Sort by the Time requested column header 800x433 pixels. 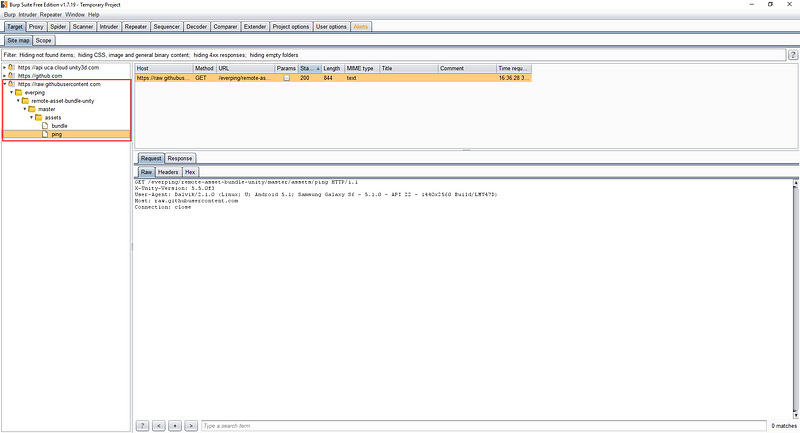click(x=514, y=68)
